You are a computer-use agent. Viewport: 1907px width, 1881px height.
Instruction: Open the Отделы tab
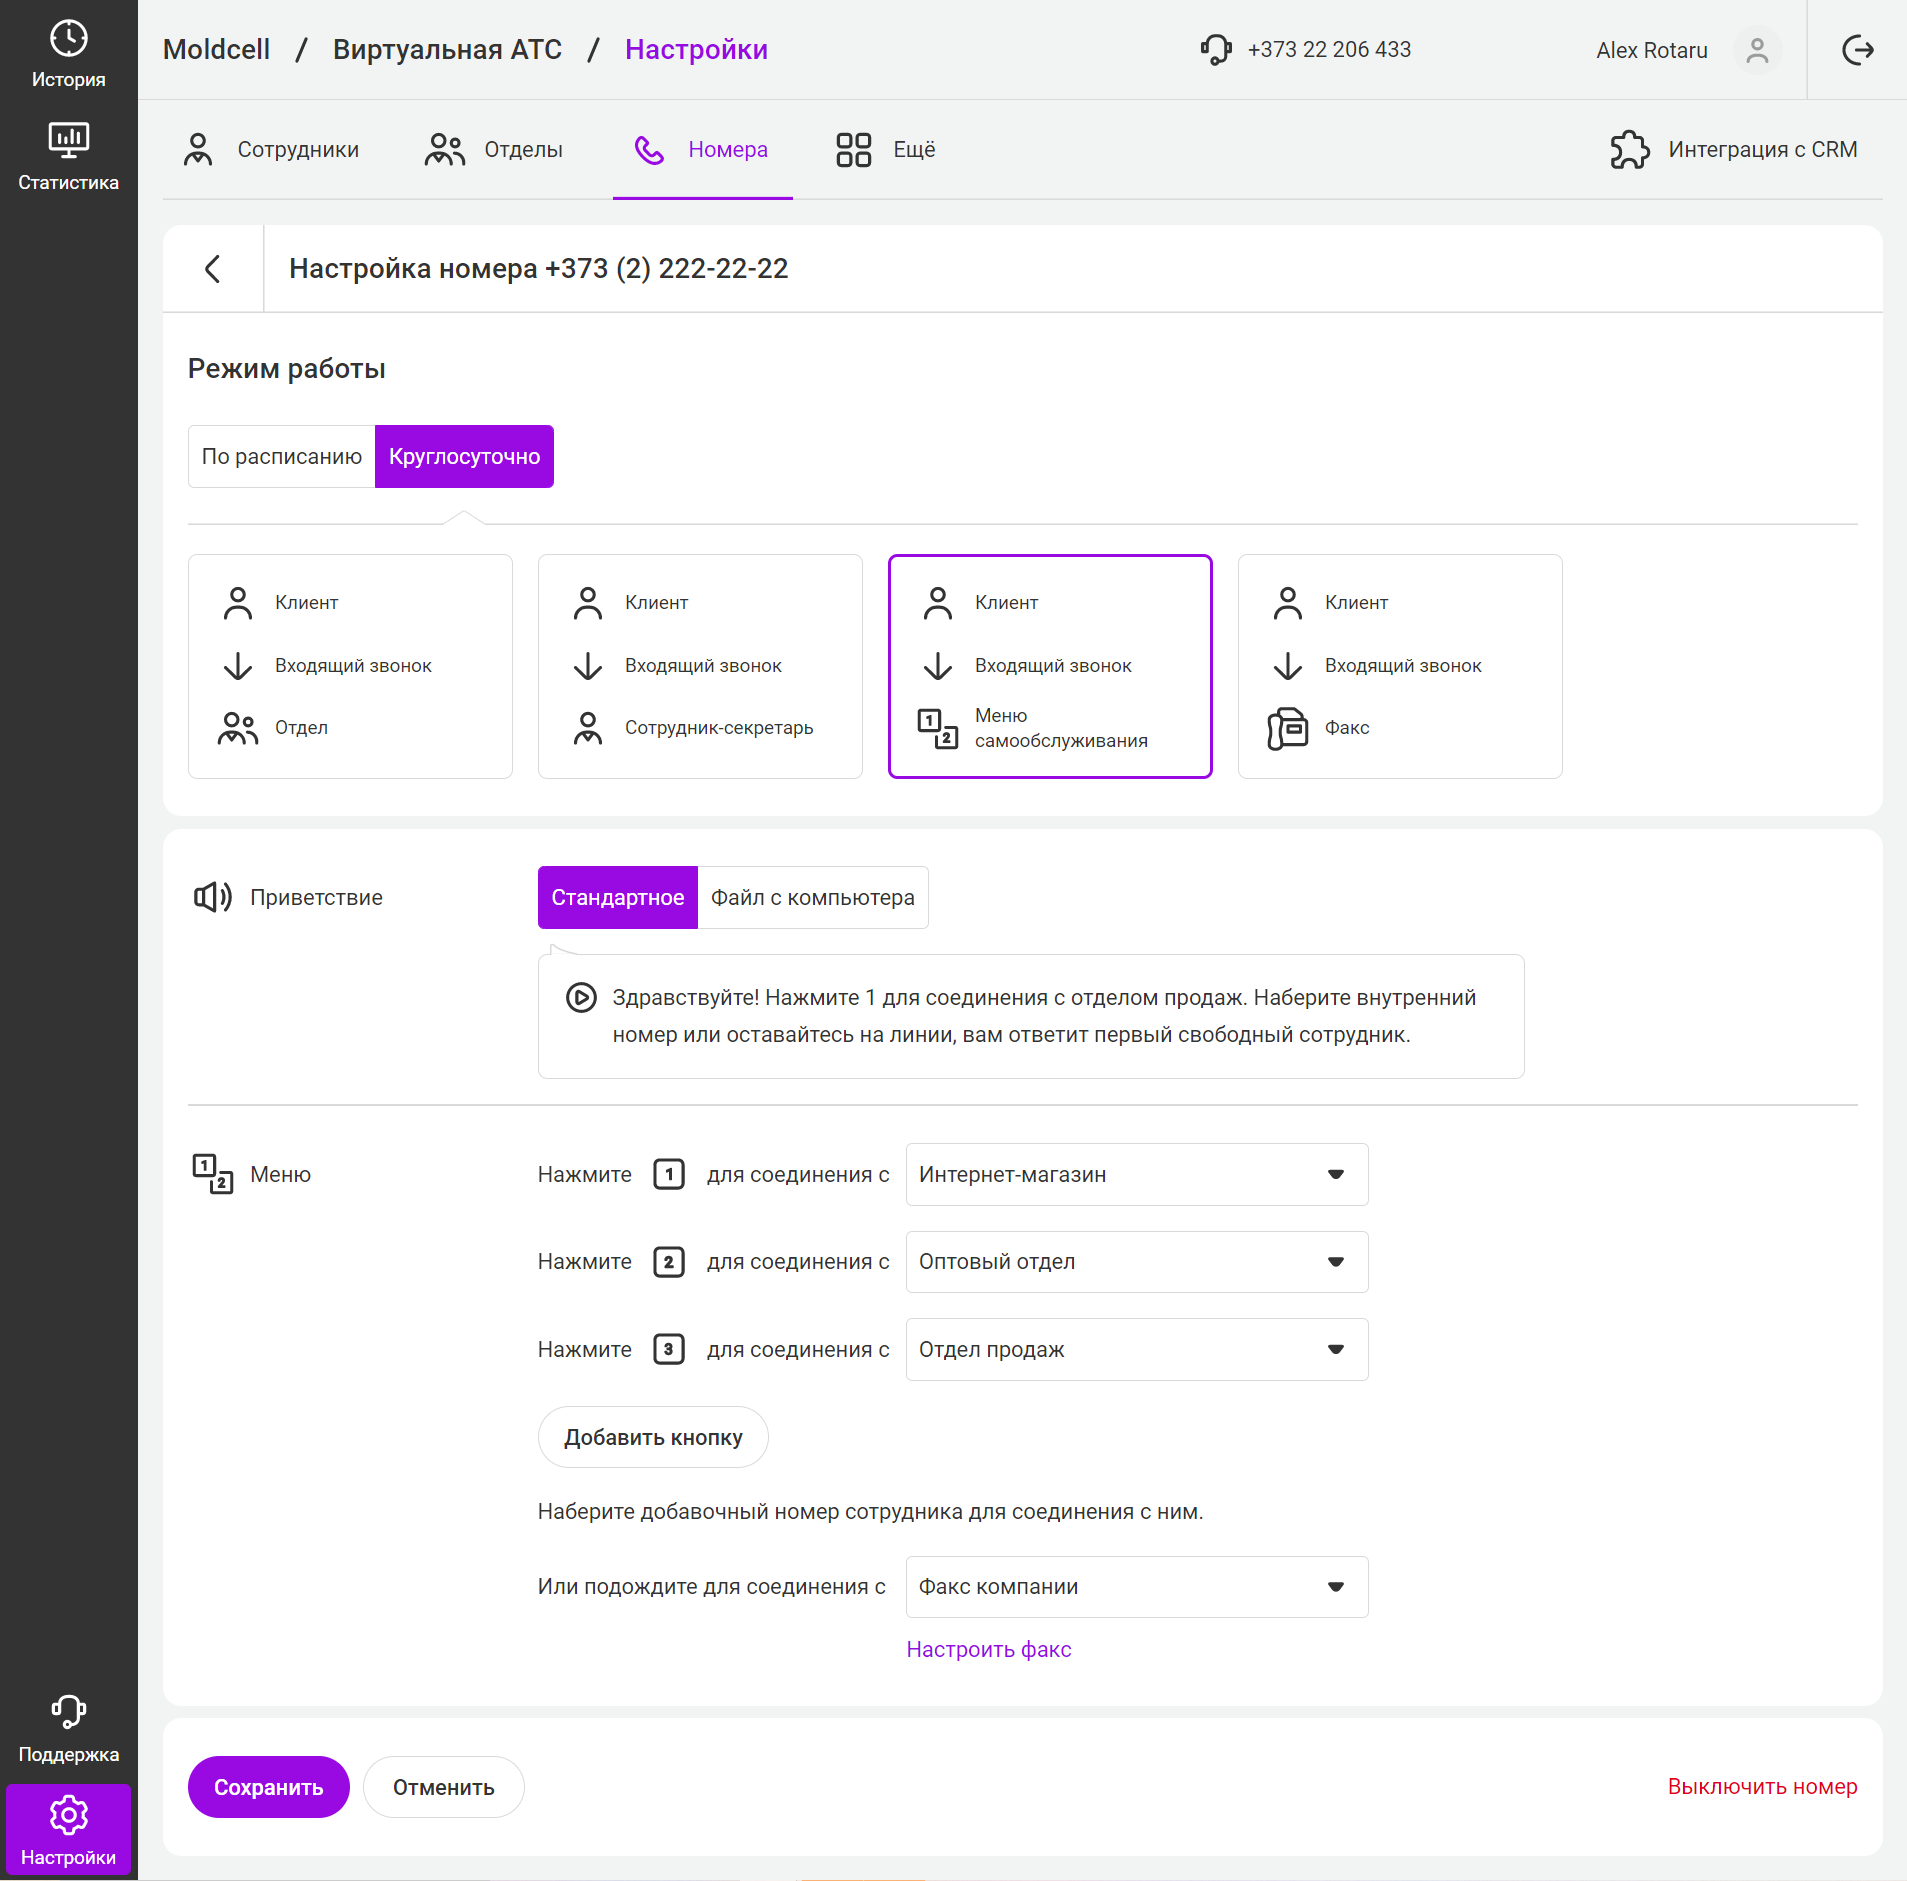(x=494, y=150)
